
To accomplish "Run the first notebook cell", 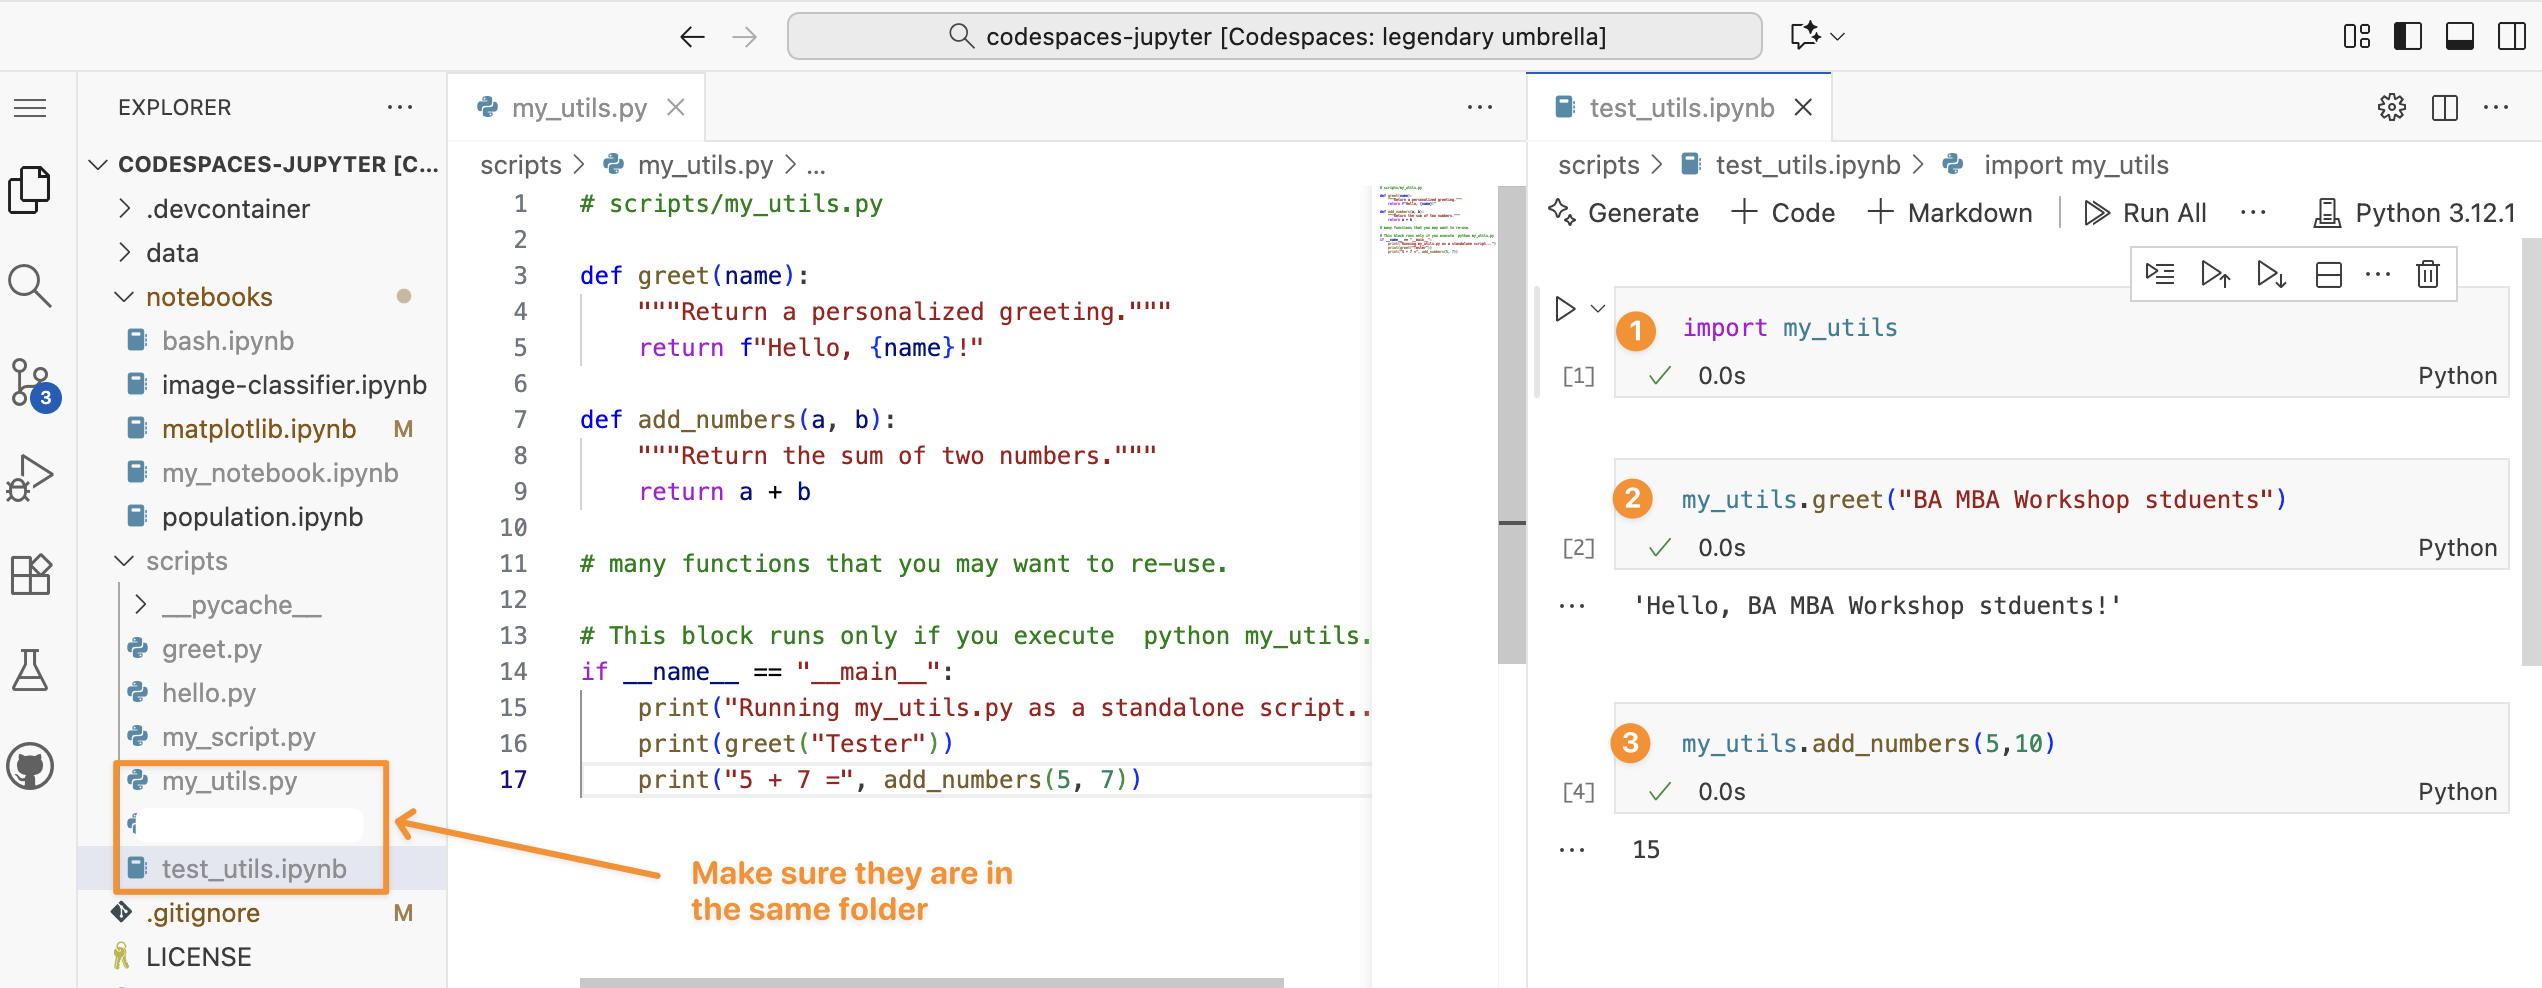I will coord(1565,309).
